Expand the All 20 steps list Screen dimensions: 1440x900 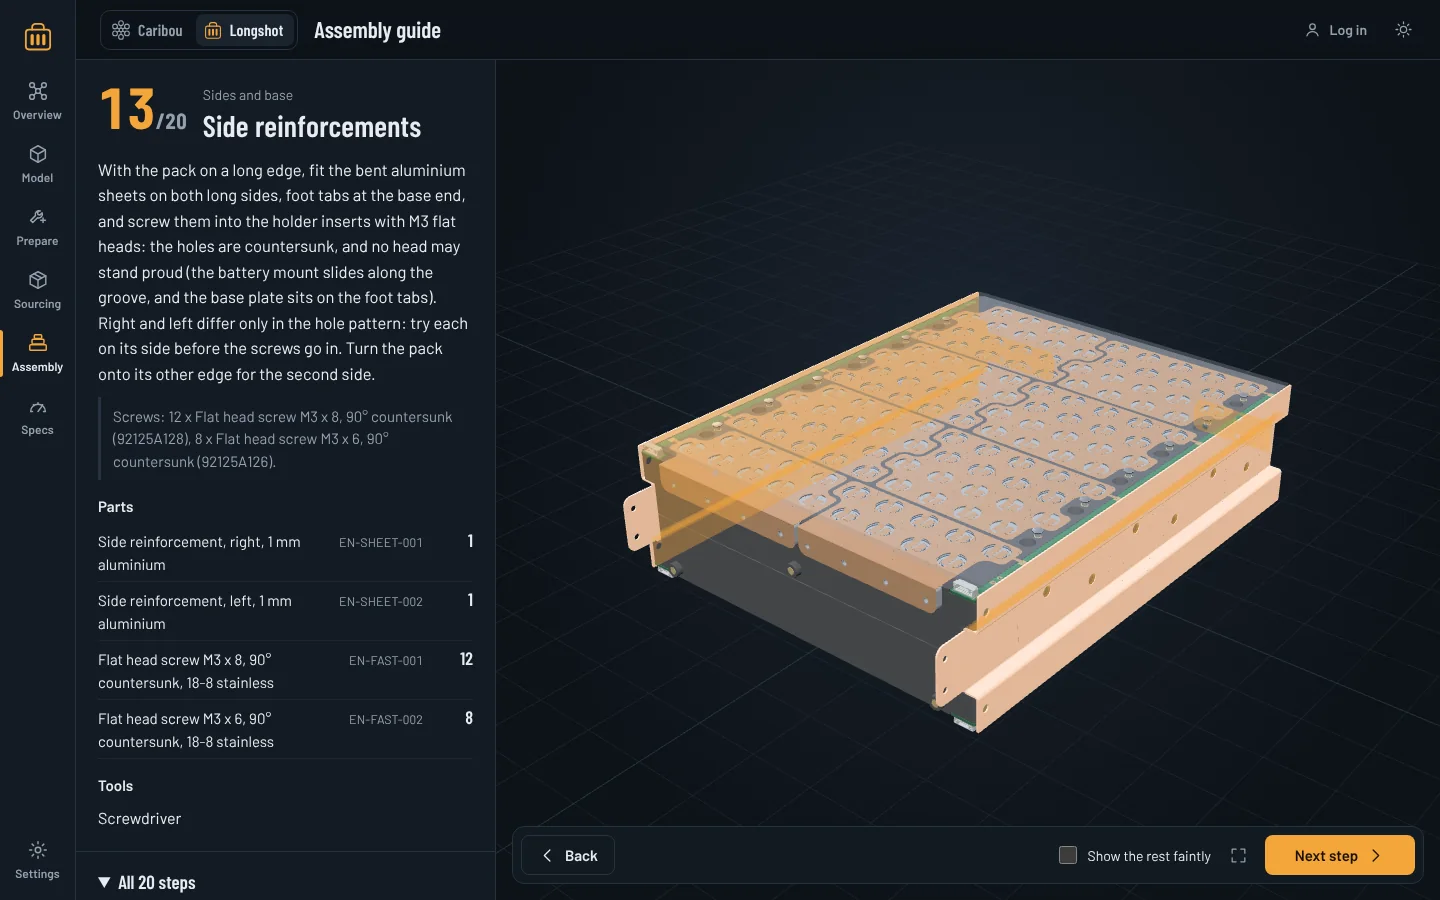pos(147,882)
